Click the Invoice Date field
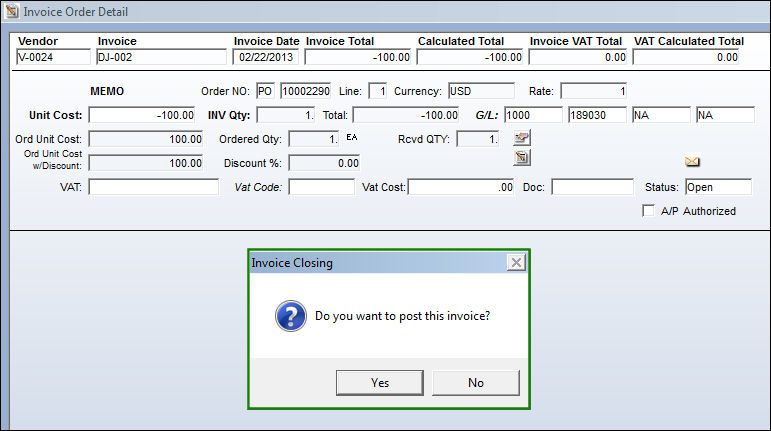The width and height of the screenshot is (771, 431). pos(266,57)
